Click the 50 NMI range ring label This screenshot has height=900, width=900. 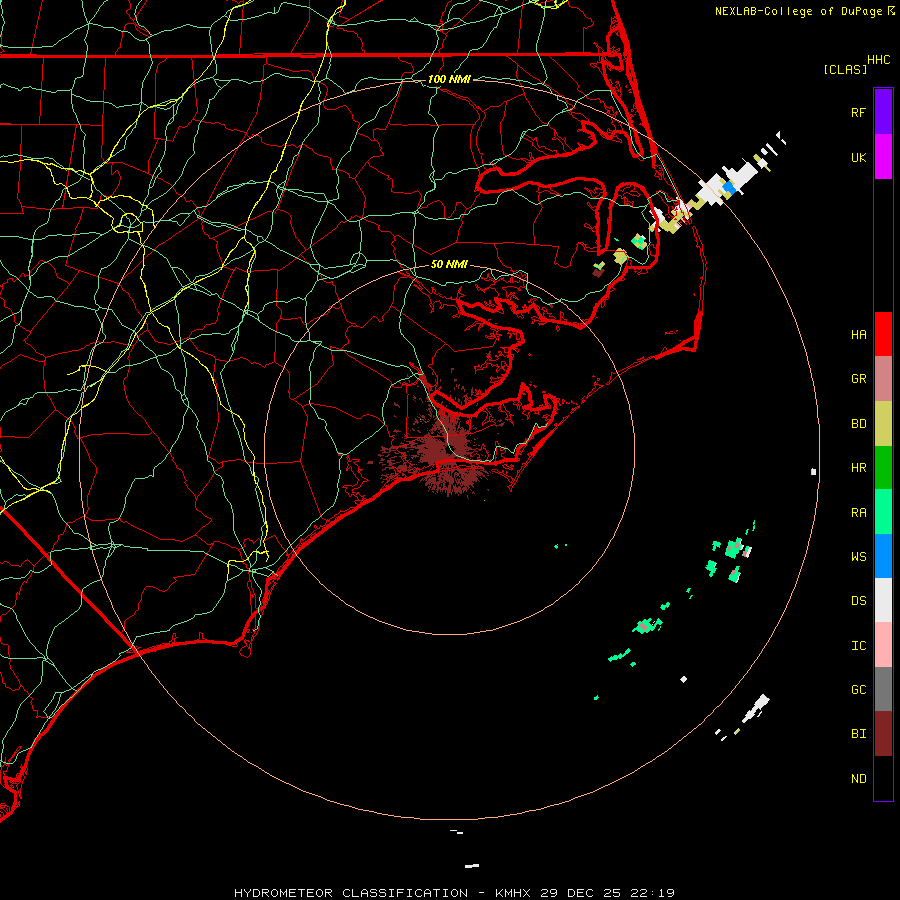tap(449, 264)
